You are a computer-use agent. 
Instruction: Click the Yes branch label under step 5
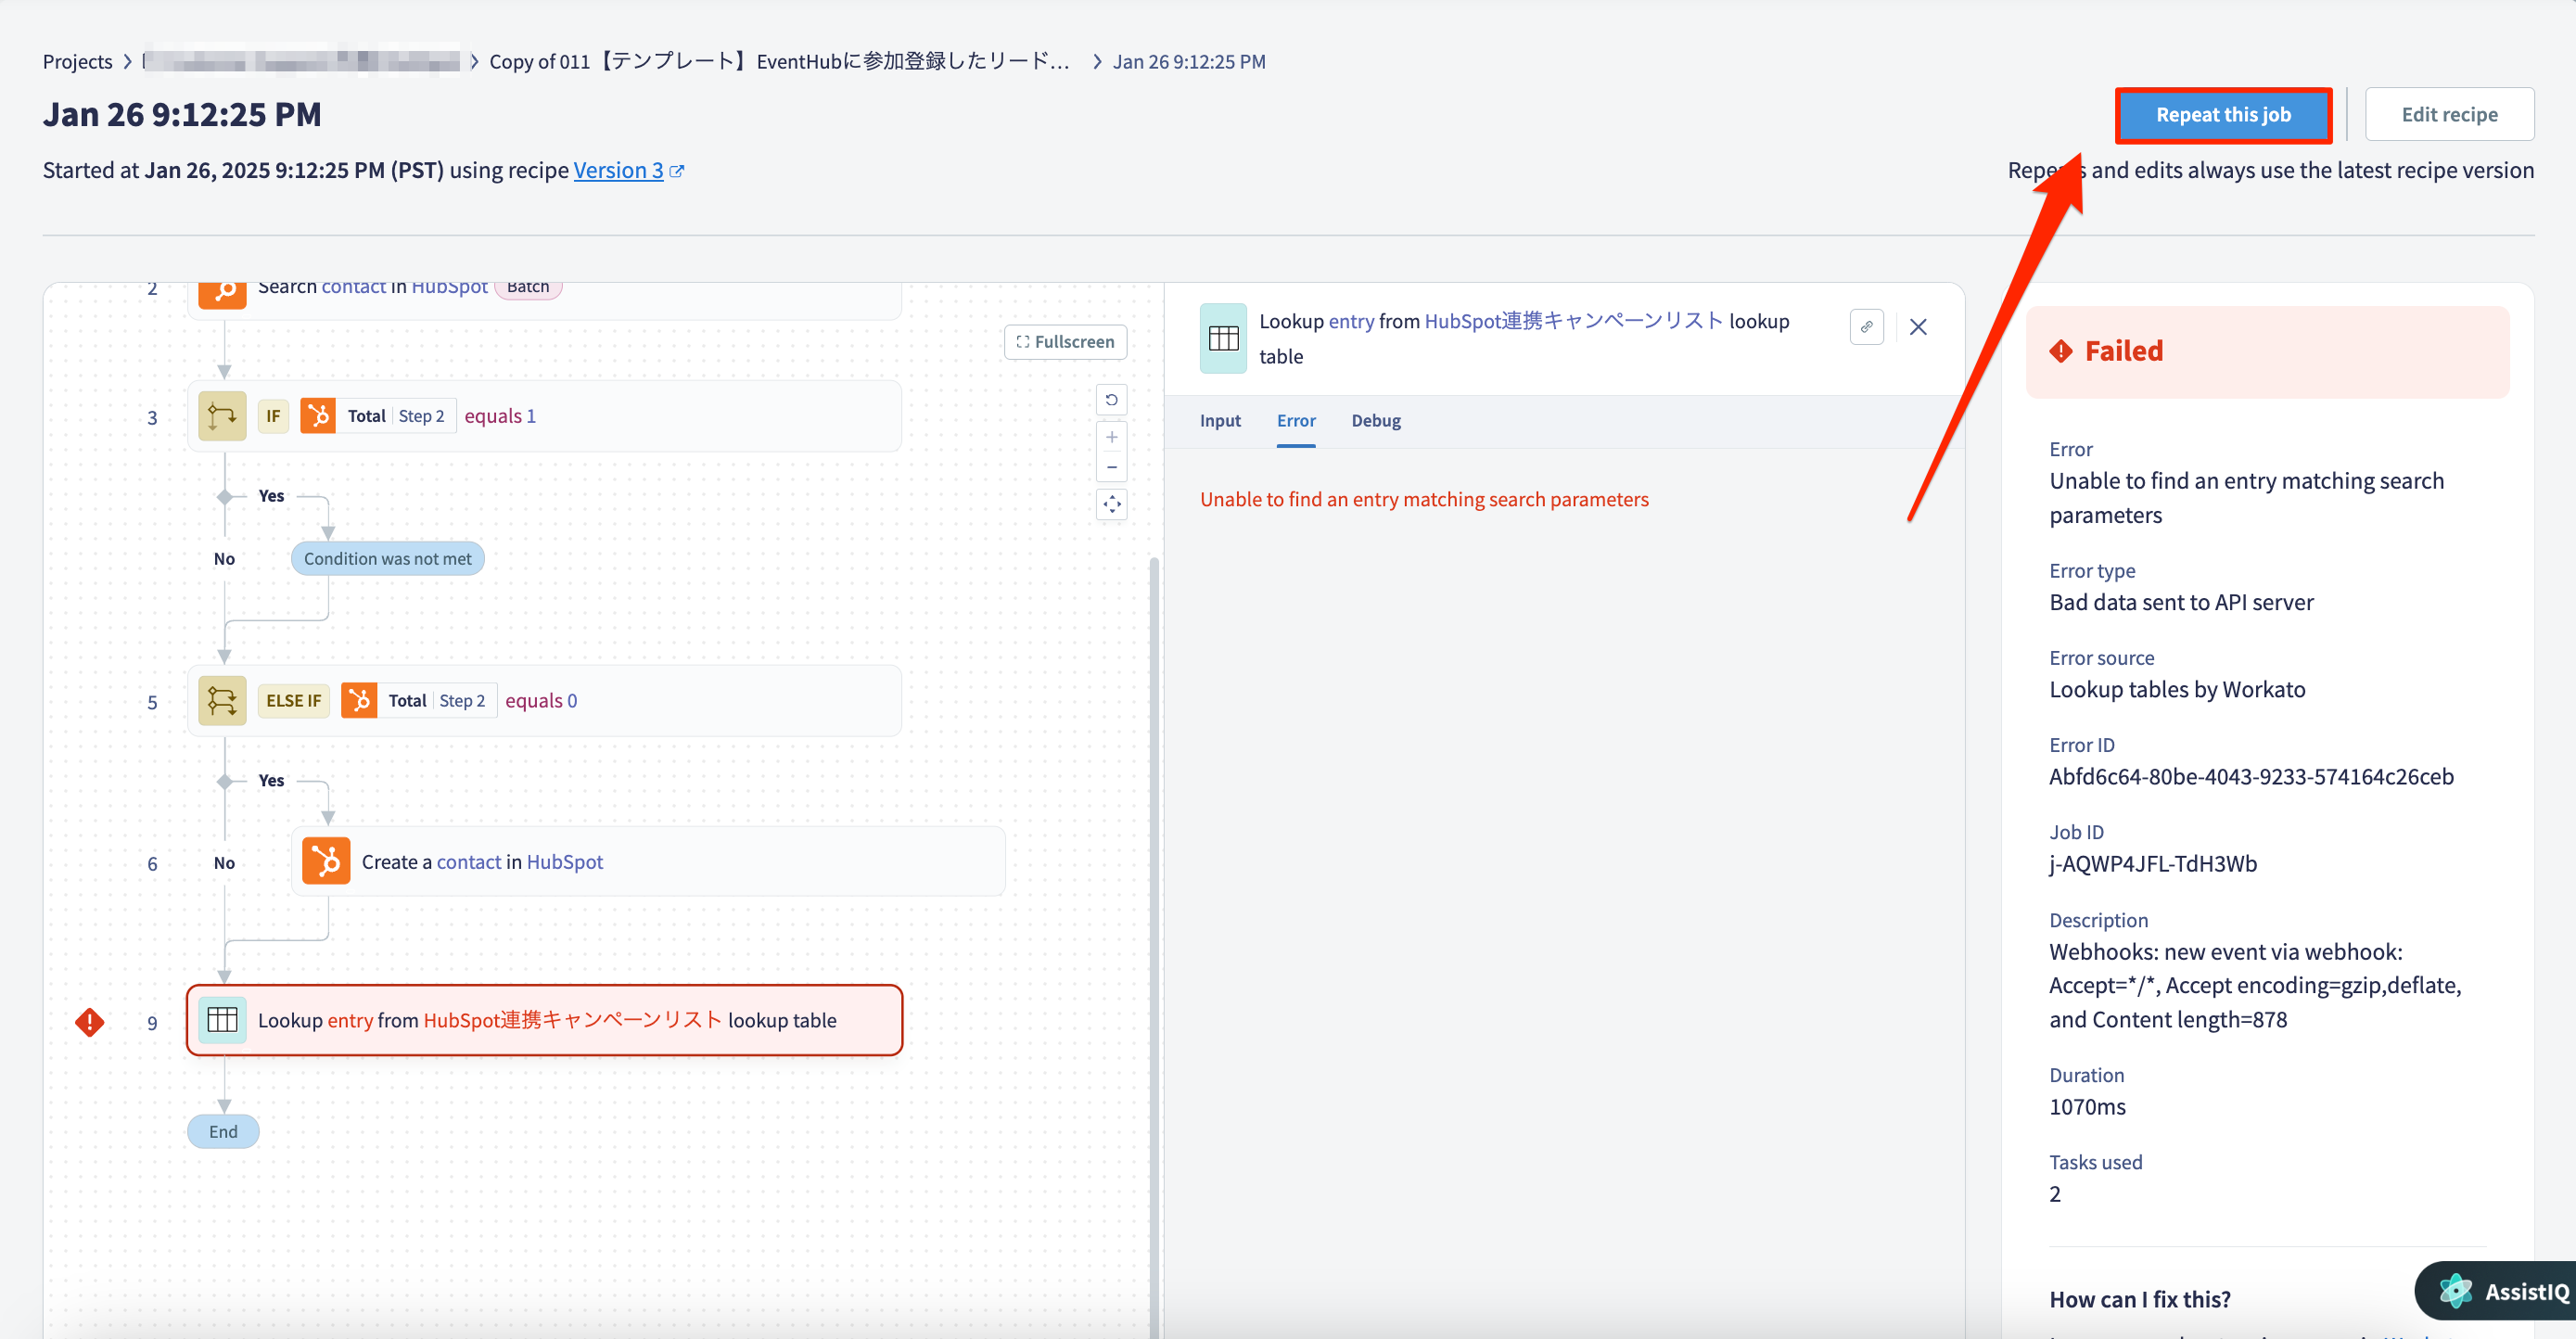[271, 781]
